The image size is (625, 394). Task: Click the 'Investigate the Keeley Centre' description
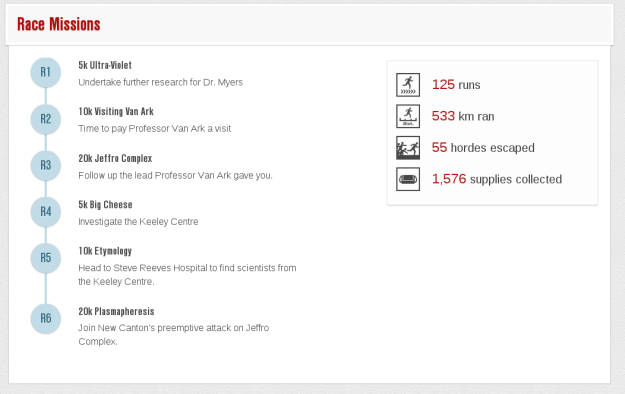click(138, 222)
